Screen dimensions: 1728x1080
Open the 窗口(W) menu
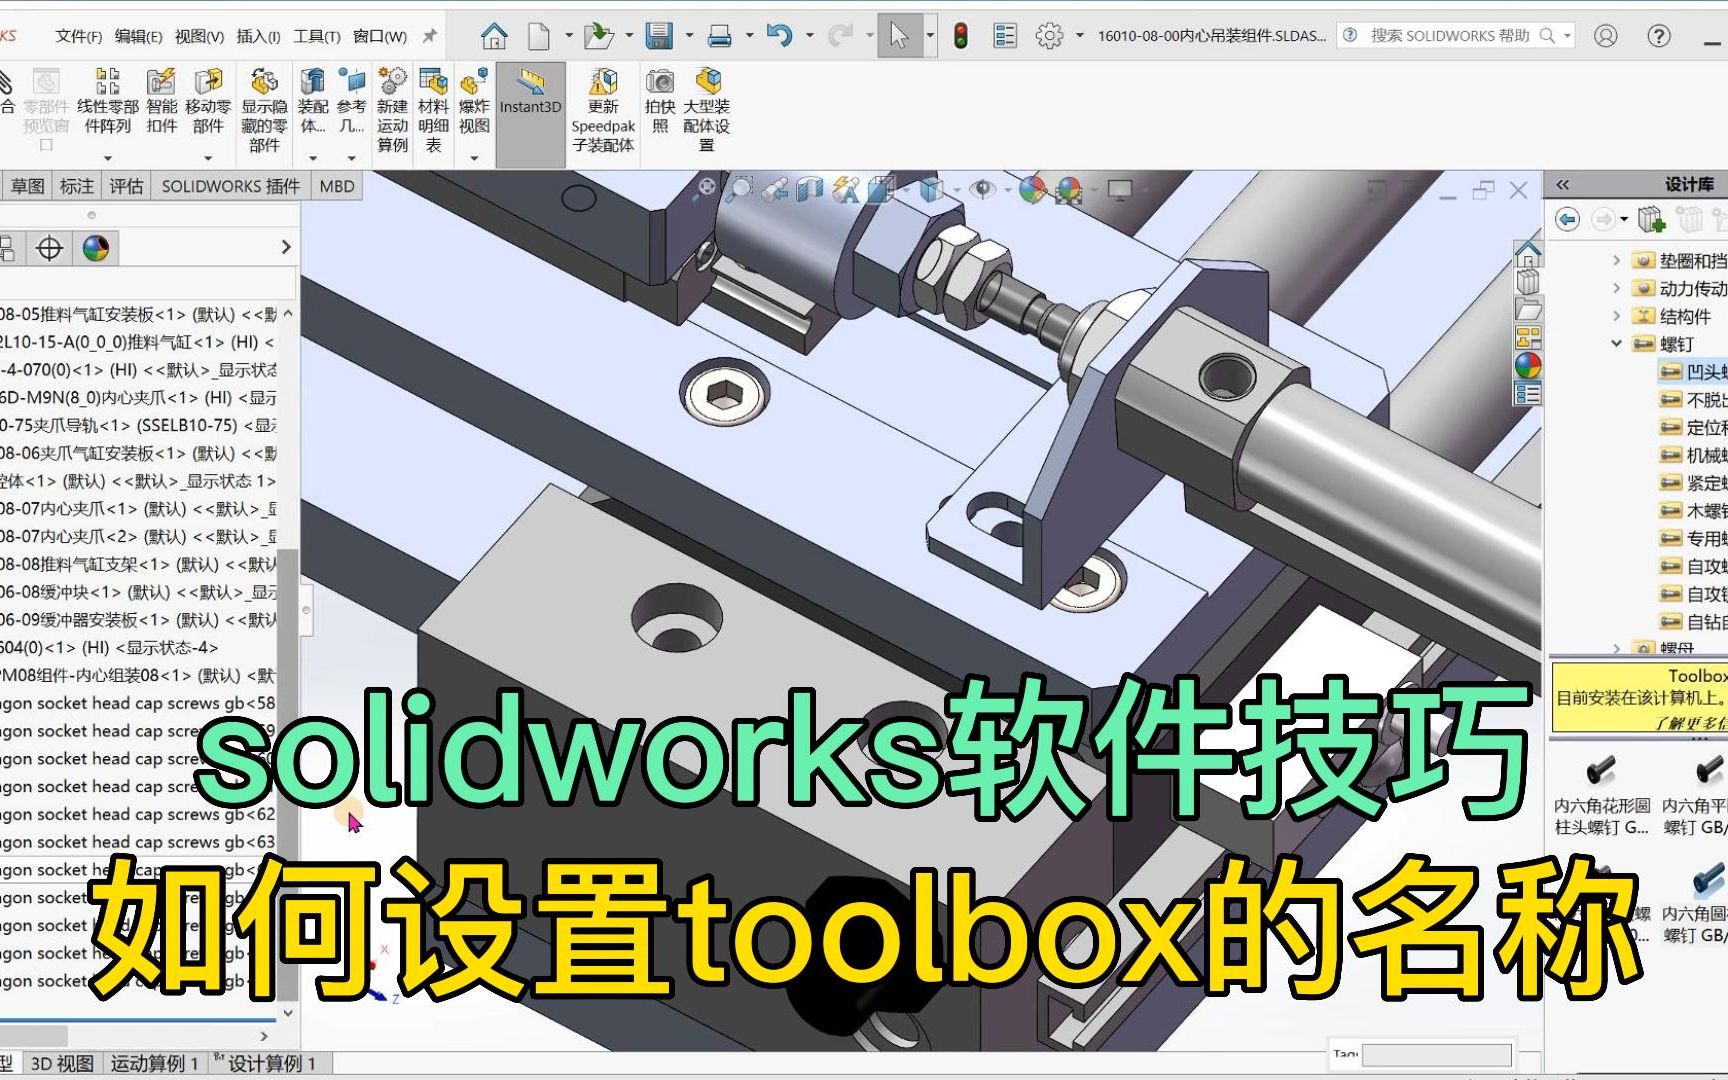tap(380, 36)
